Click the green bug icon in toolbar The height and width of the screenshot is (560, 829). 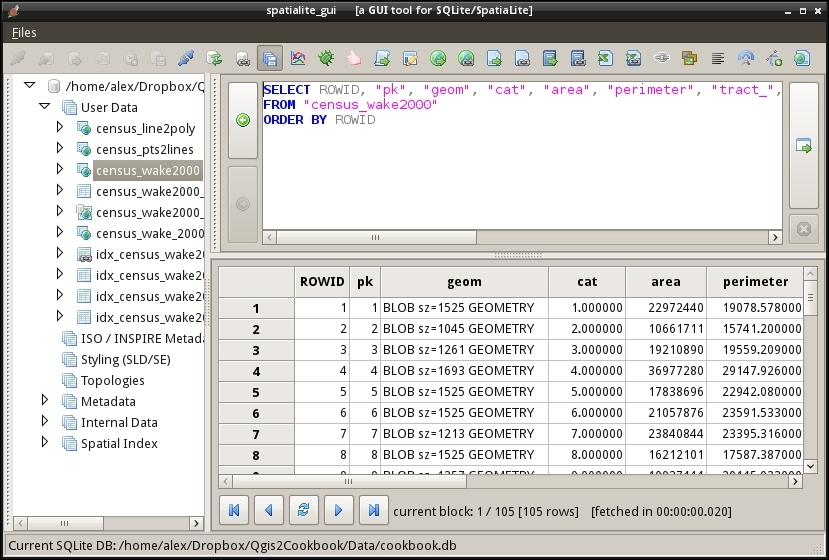[x=326, y=58]
